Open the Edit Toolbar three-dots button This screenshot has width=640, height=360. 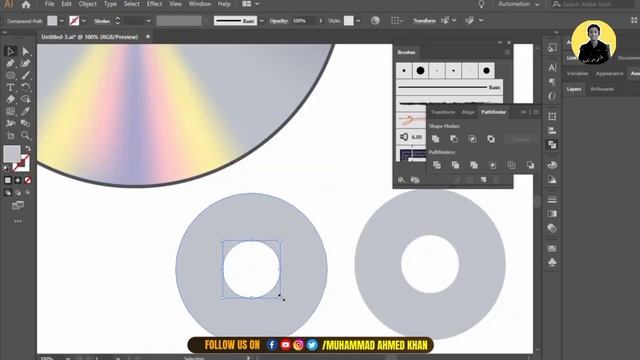point(18,221)
